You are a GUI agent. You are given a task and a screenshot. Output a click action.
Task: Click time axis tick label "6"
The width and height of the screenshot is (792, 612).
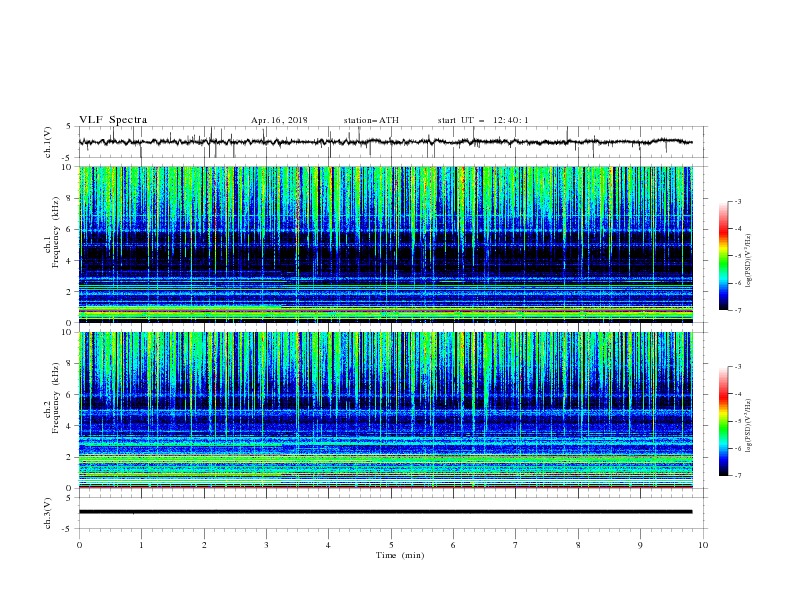tap(454, 545)
